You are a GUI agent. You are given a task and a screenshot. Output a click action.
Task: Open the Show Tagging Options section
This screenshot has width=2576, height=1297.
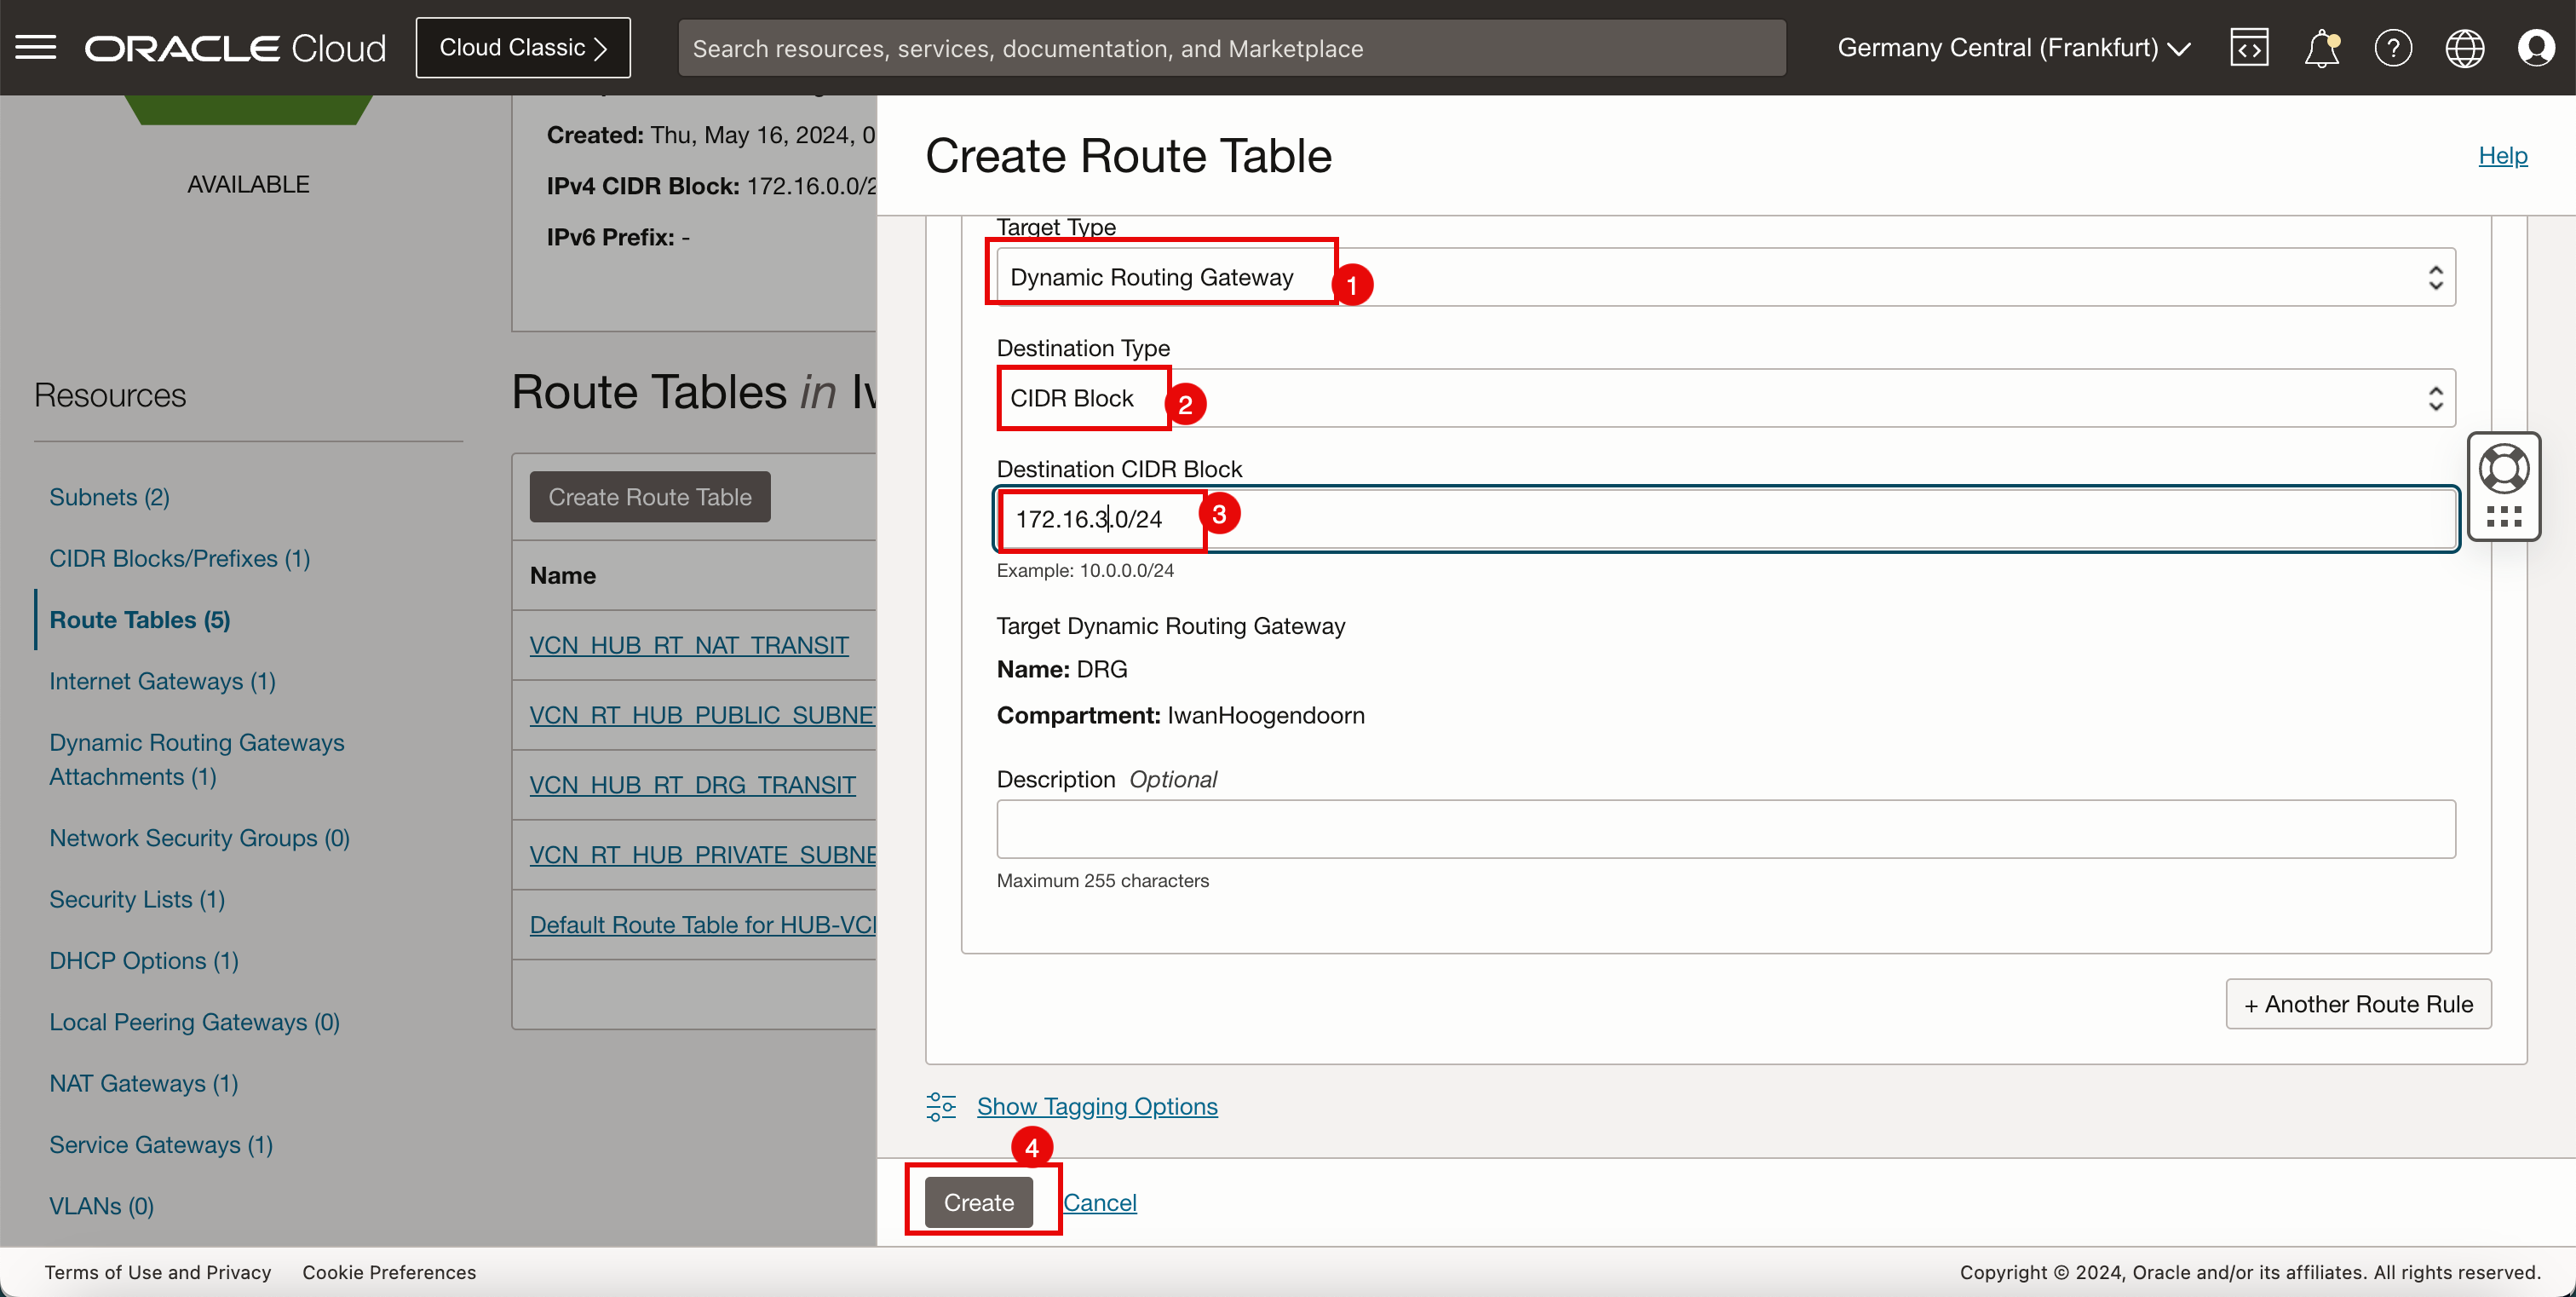pos(1096,1107)
